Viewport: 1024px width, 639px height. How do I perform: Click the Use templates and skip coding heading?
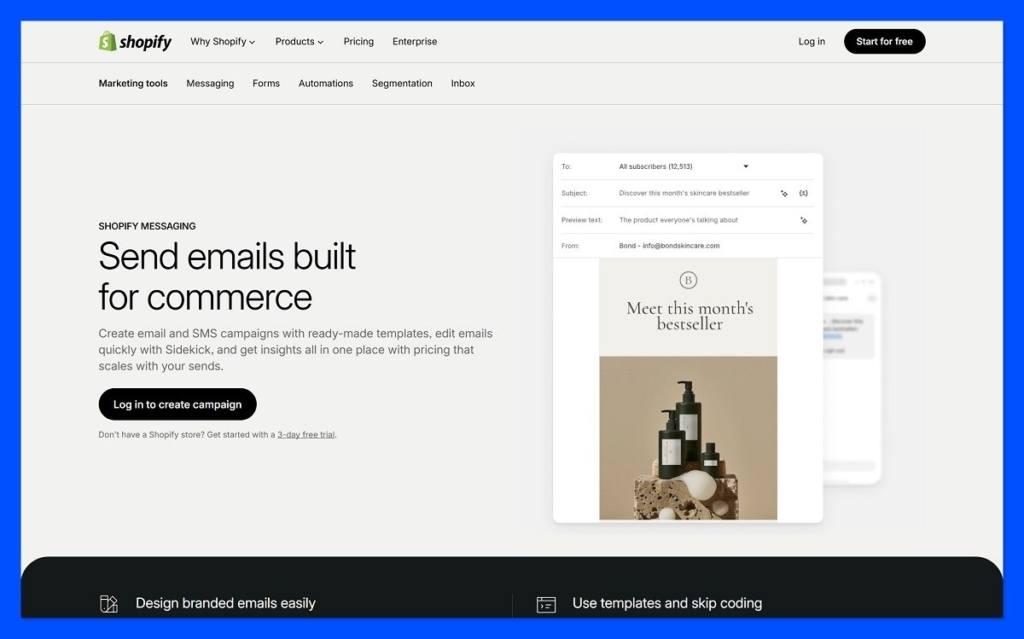667,603
